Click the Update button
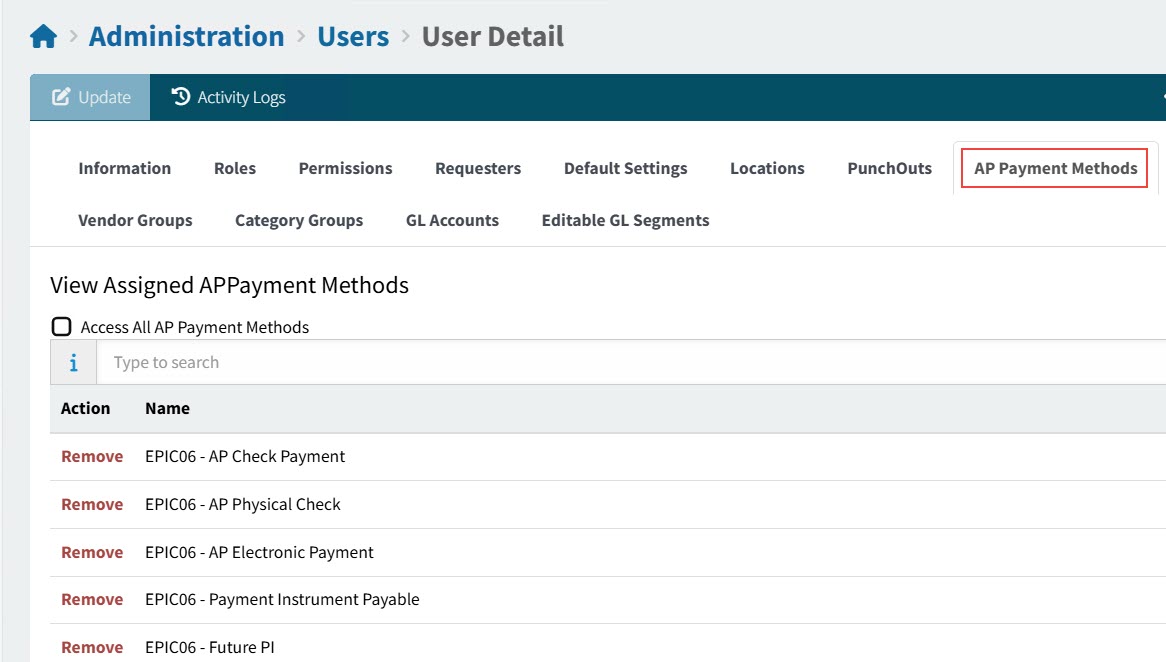This screenshot has width=1166, height=662. coord(91,97)
